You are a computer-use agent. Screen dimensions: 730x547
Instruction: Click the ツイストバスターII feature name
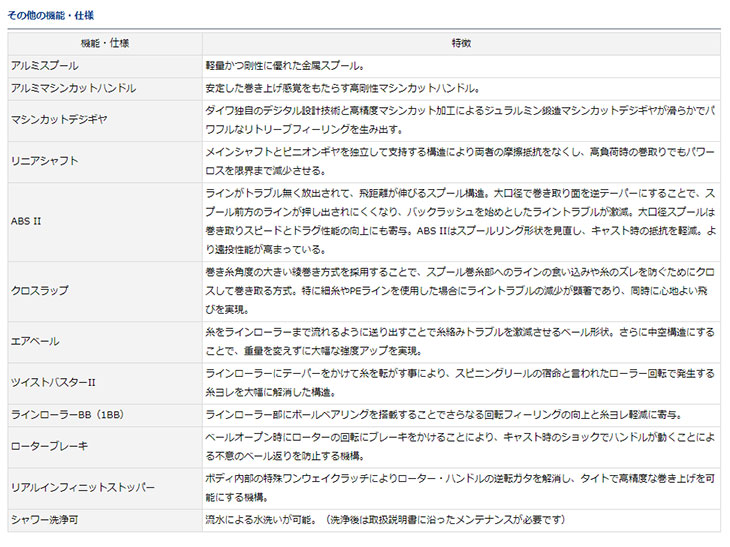53,382
